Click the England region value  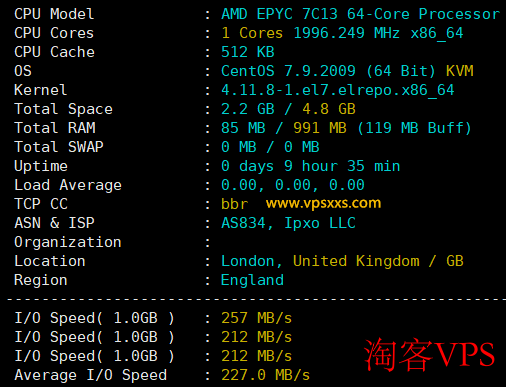[252, 280]
